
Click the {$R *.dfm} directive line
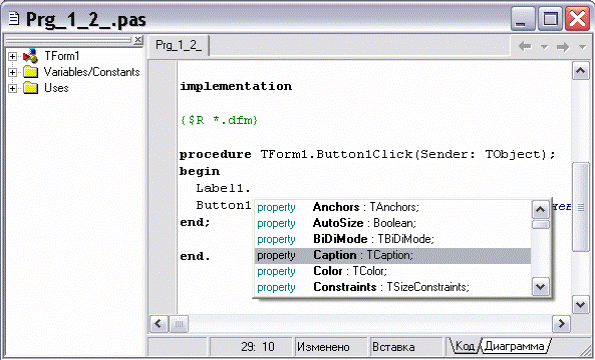click(219, 120)
